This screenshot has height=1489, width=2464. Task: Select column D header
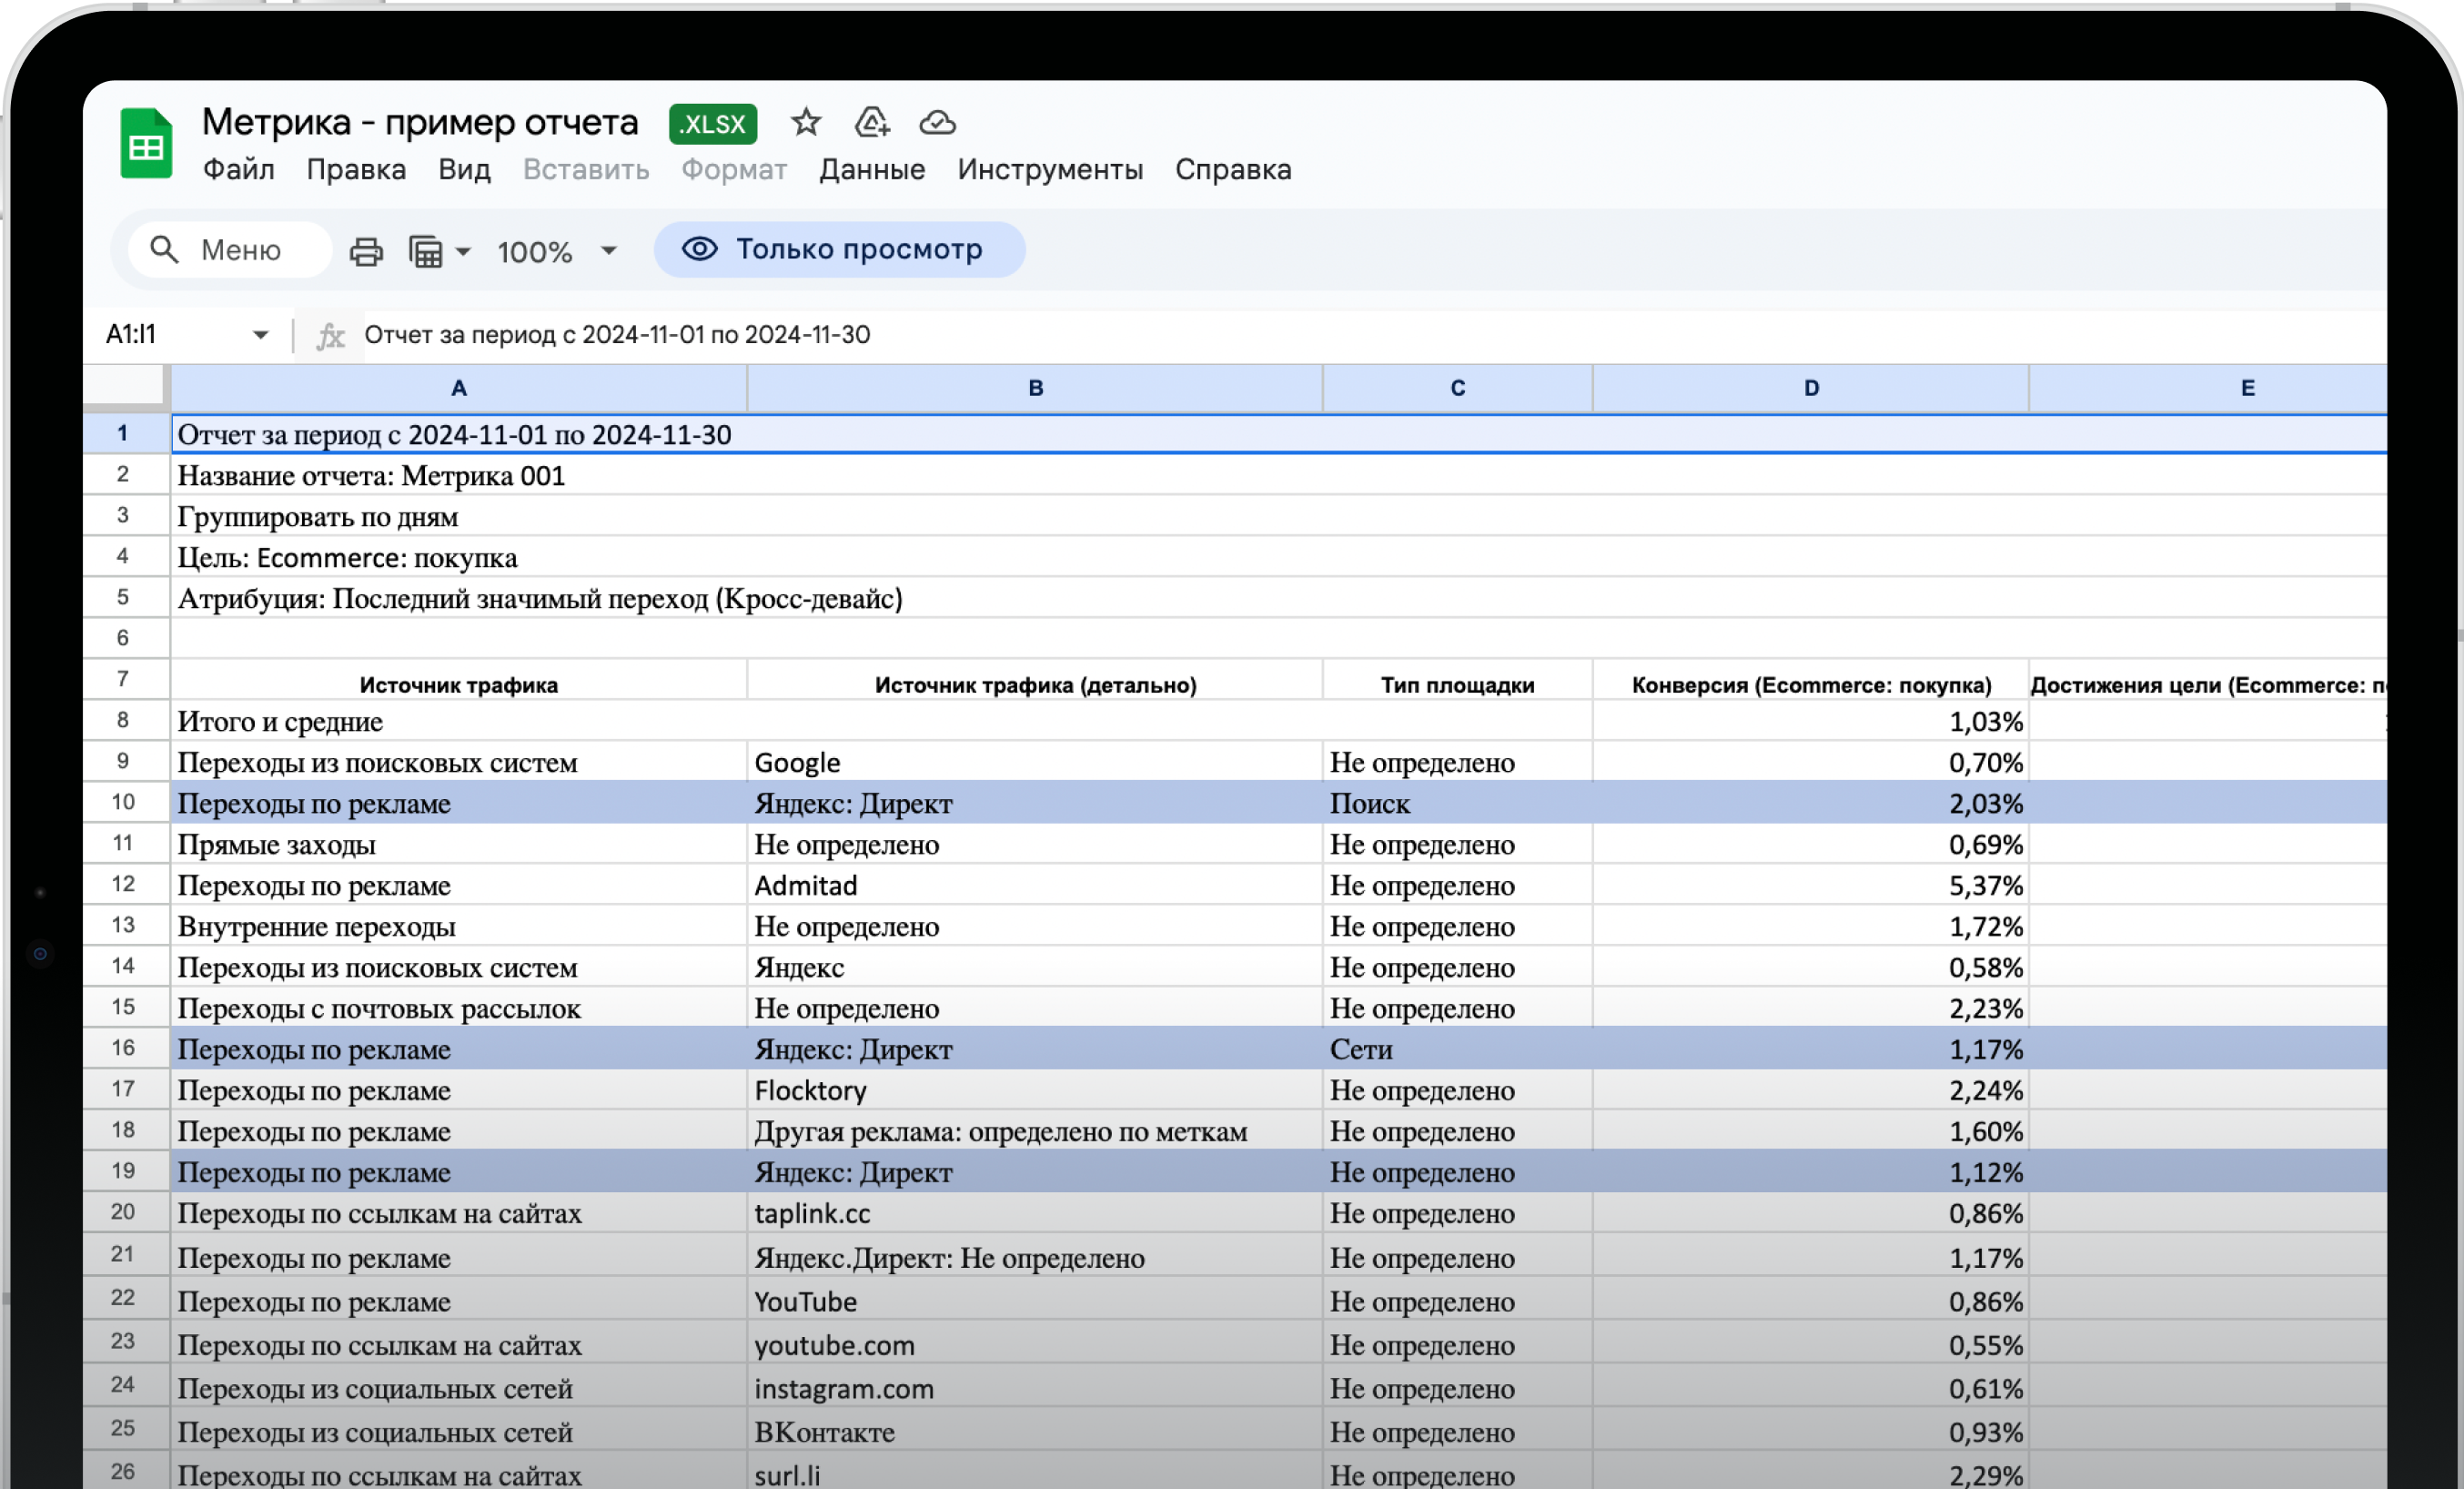tap(1809, 388)
